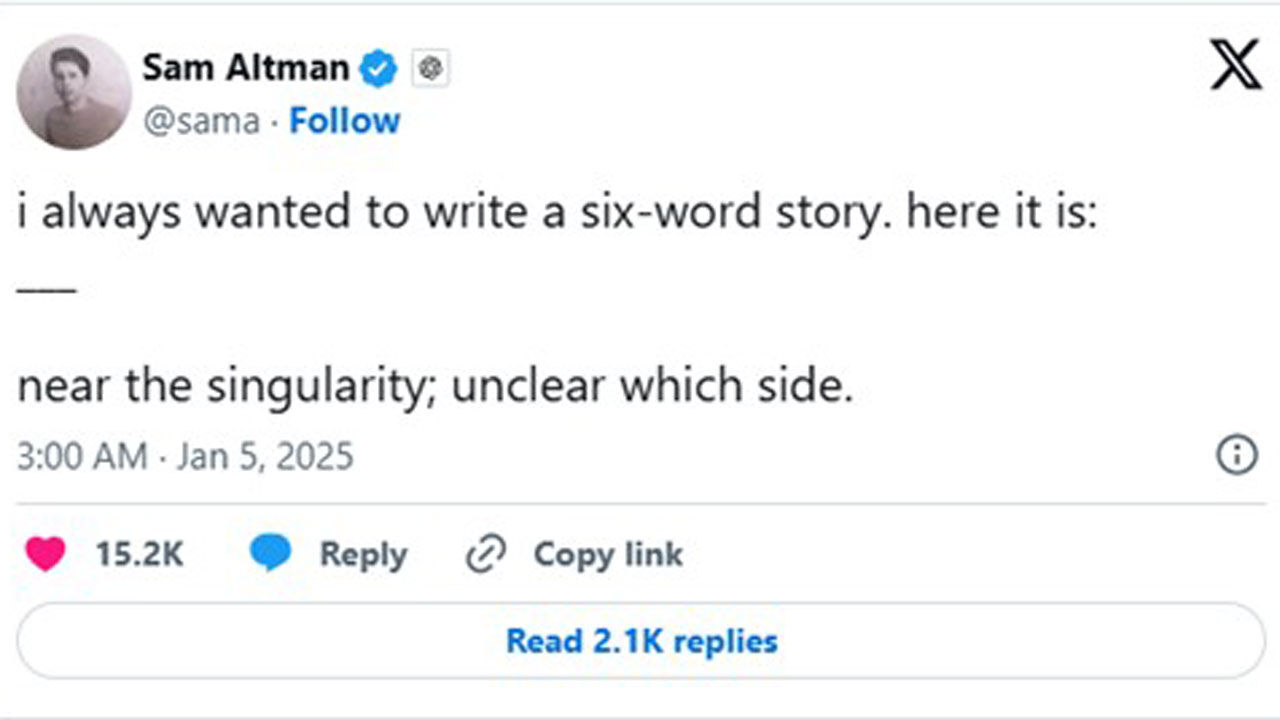
Task: Click the "near the singularity" story line
Action: pyautogui.click(x=435, y=386)
